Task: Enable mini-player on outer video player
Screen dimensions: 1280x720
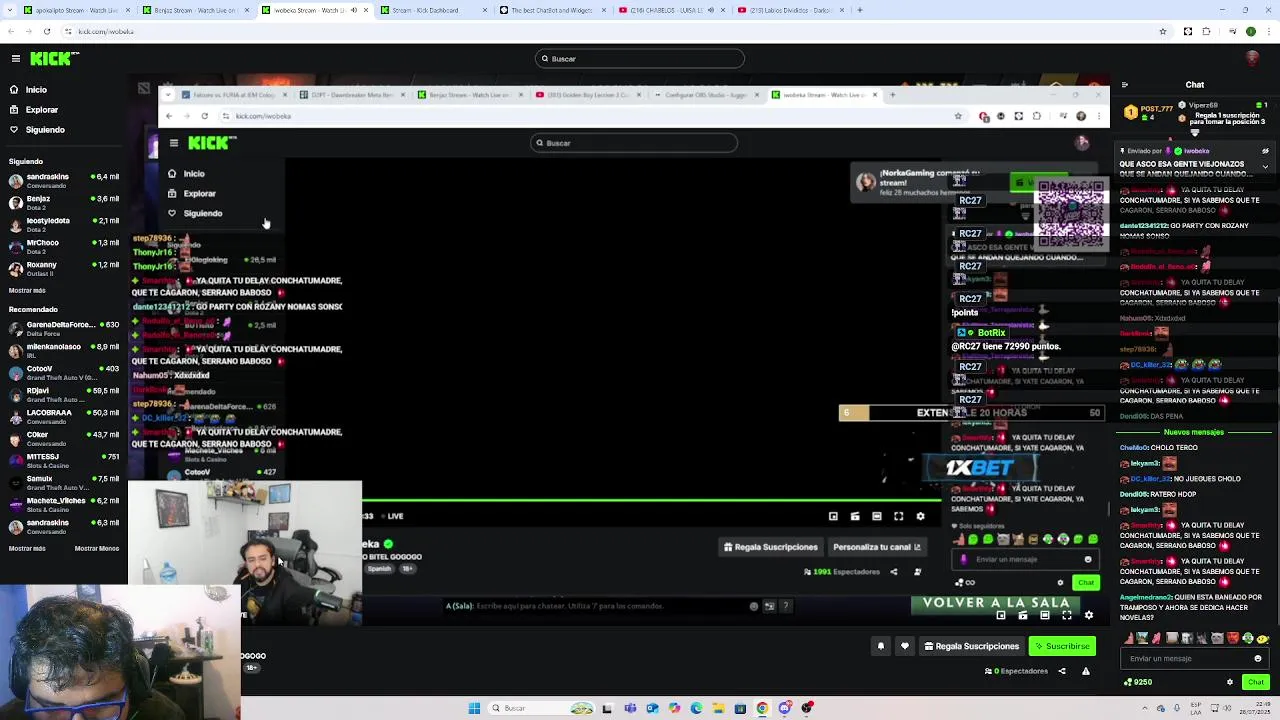Action: [x=1001, y=616]
